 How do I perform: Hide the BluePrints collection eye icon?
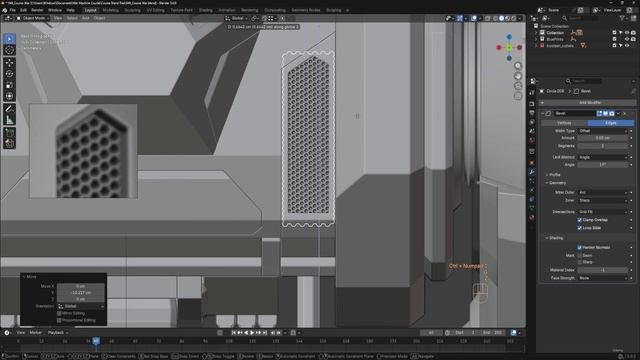(x=627, y=39)
